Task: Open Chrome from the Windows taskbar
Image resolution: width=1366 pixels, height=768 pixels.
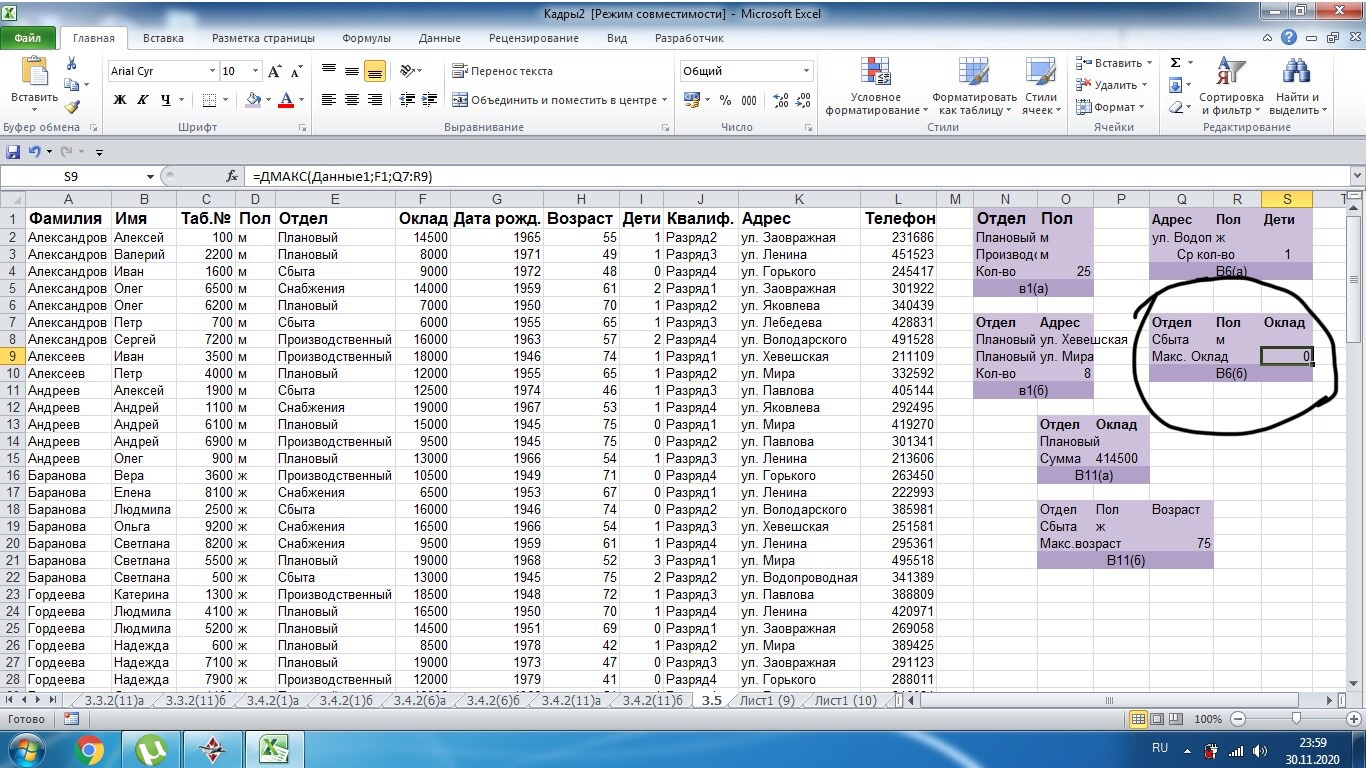Action: (89, 749)
